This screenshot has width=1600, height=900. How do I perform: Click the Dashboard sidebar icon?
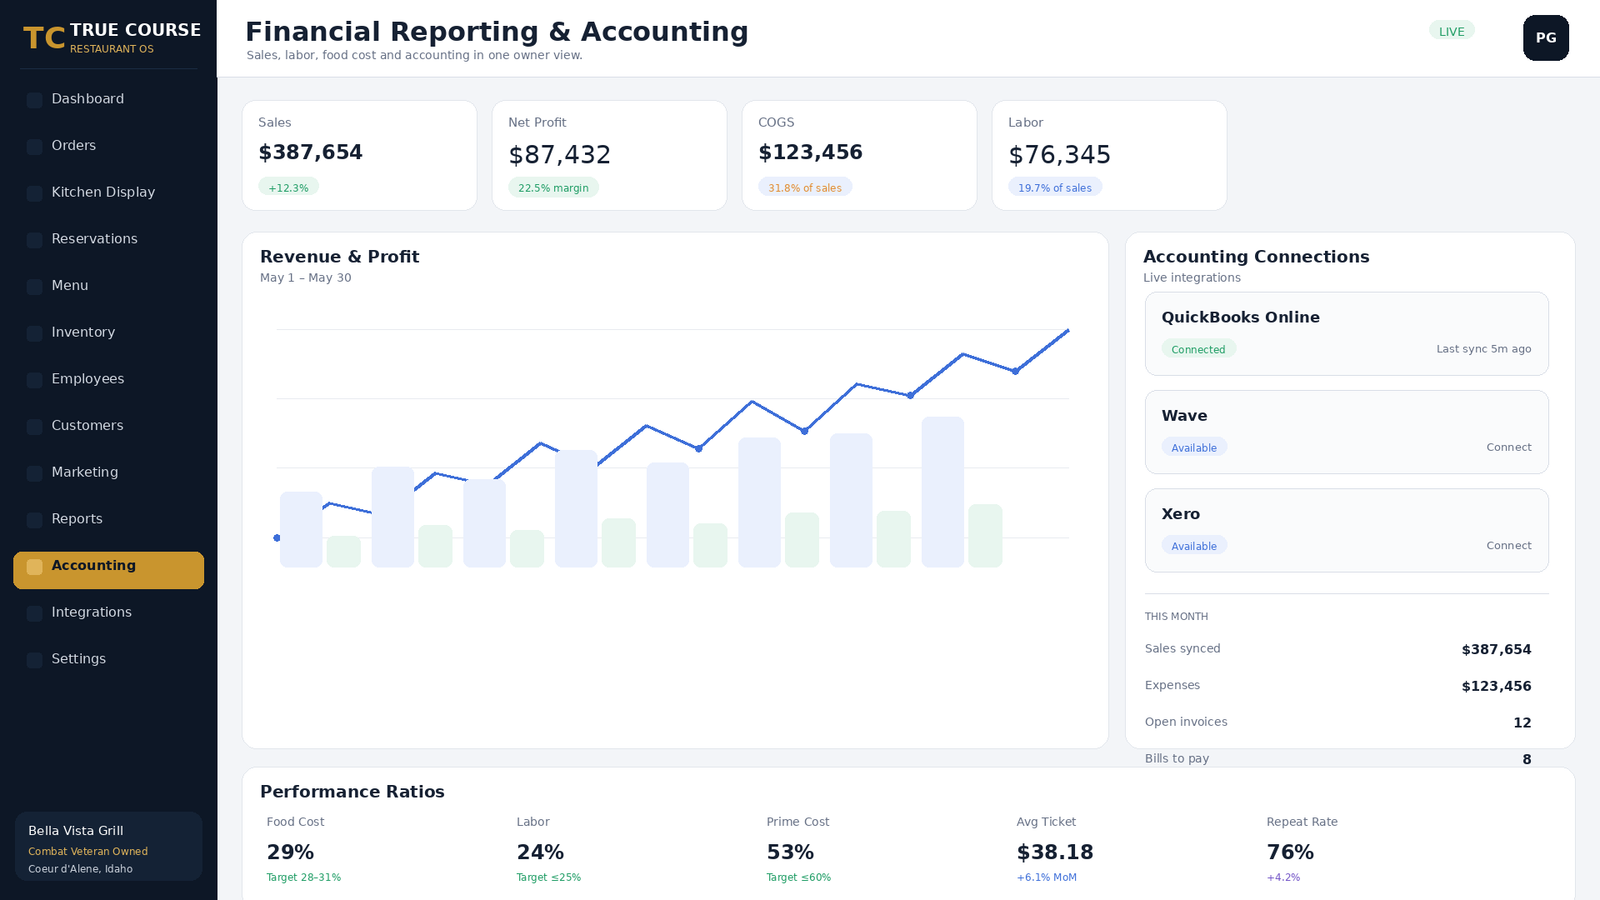click(x=34, y=100)
